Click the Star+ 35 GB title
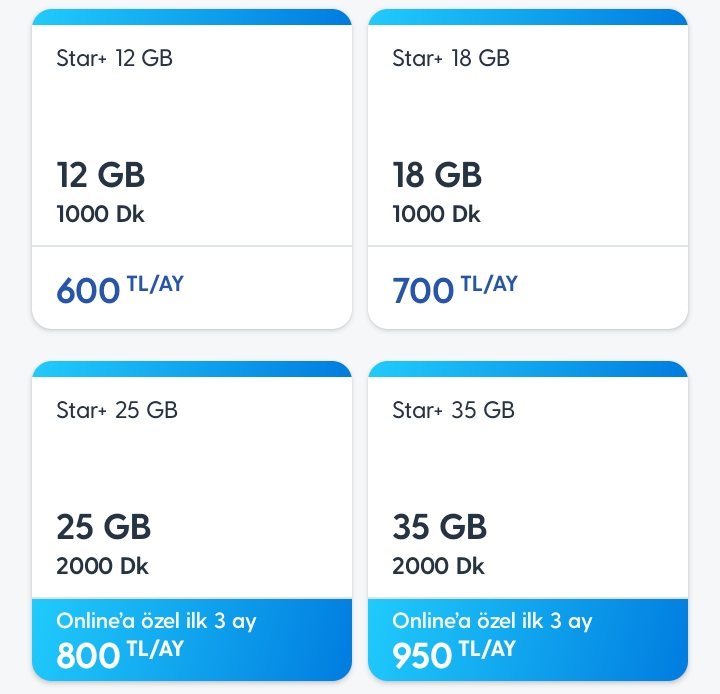 click(453, 410)
